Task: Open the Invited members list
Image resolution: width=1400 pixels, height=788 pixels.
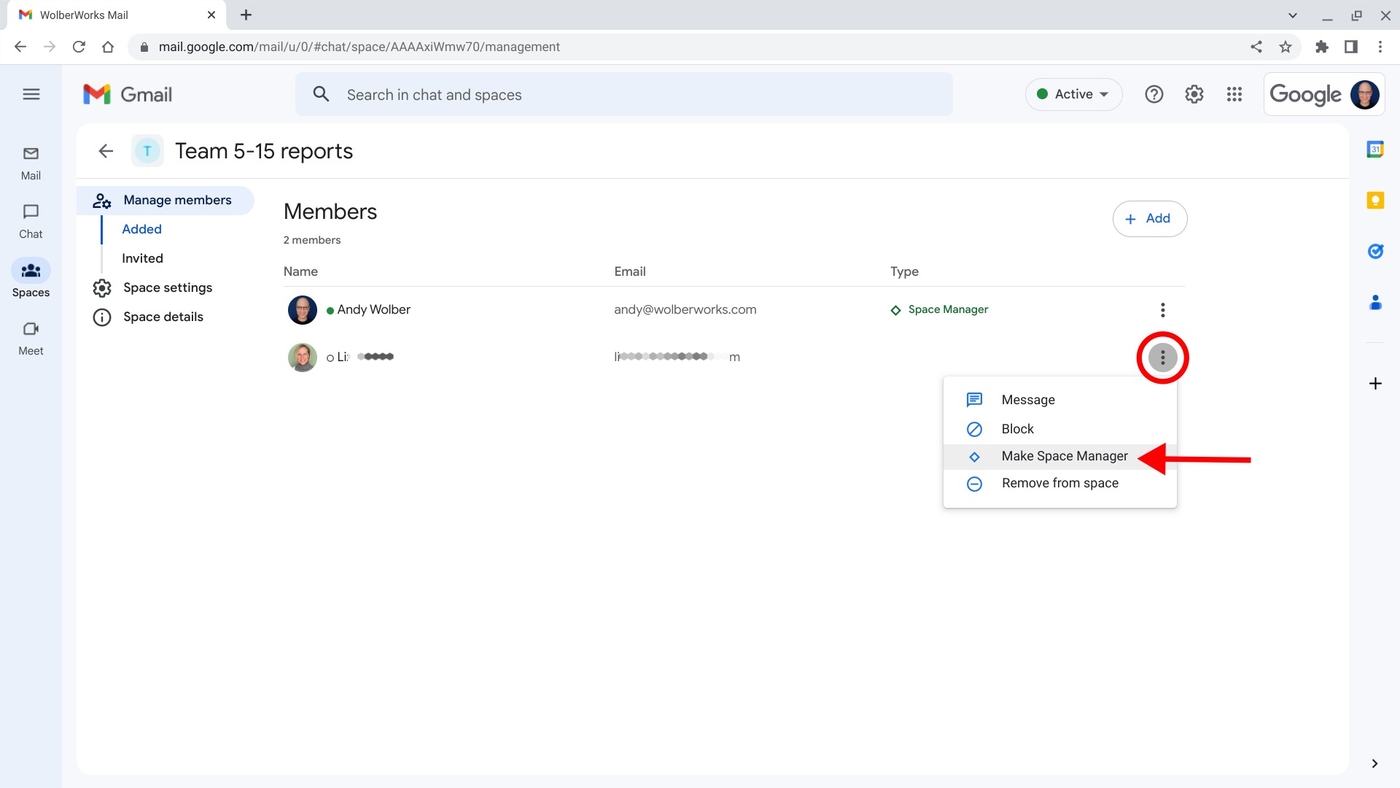Action: [x=142, y=258]
